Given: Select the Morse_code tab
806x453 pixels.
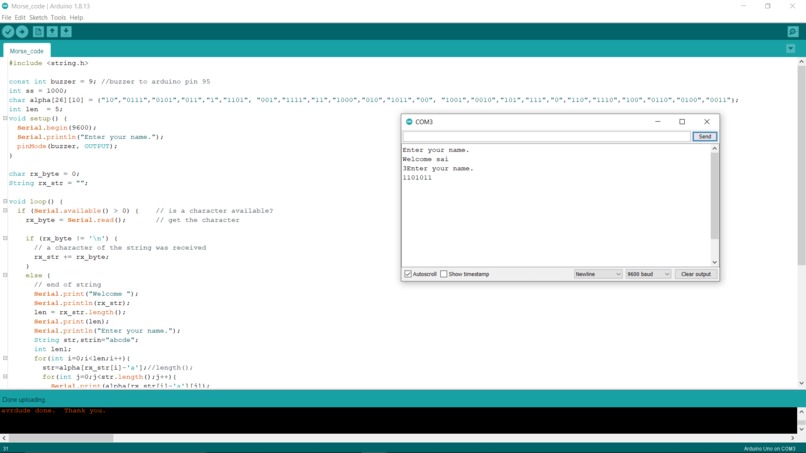Looking at the screenshot, I should coord(27,51).
